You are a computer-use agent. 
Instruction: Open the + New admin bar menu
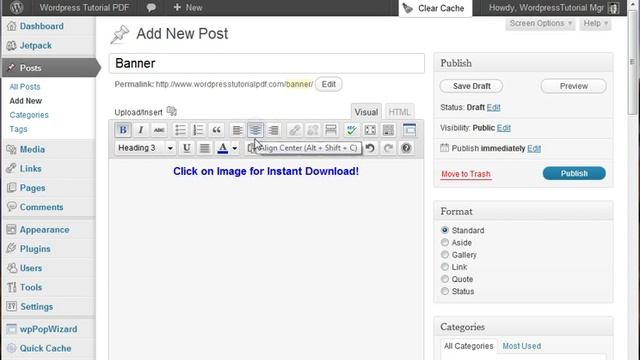click(x=188, y=7)
